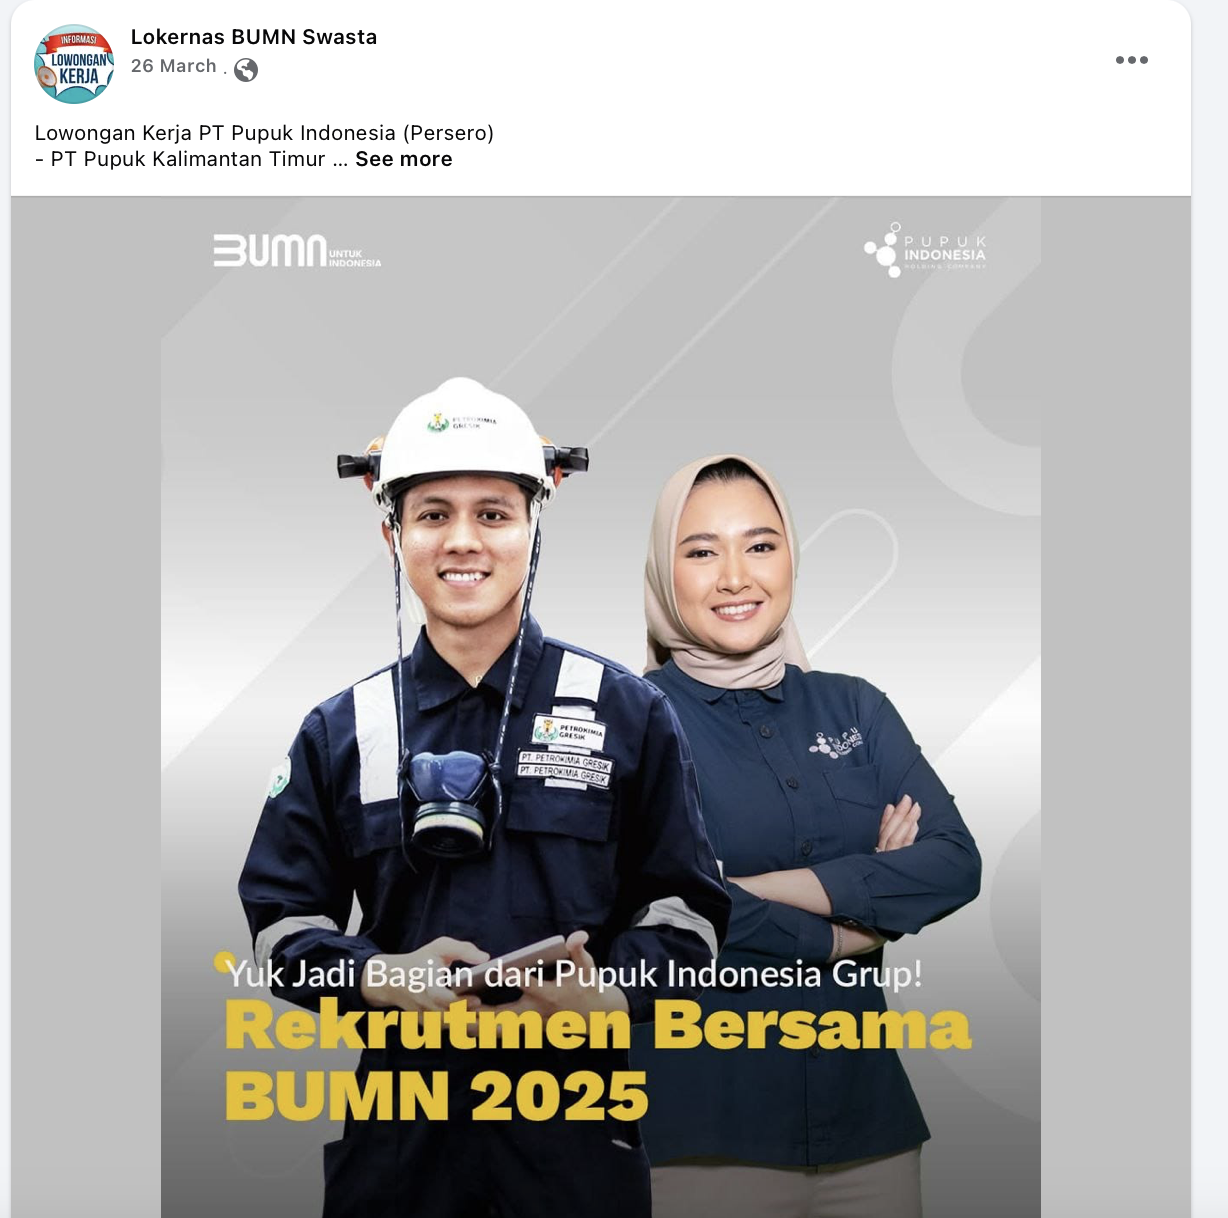
Task: Click the Lowongan Kerja PT Pupuk Indonesia caption
Action: [264, 133]
